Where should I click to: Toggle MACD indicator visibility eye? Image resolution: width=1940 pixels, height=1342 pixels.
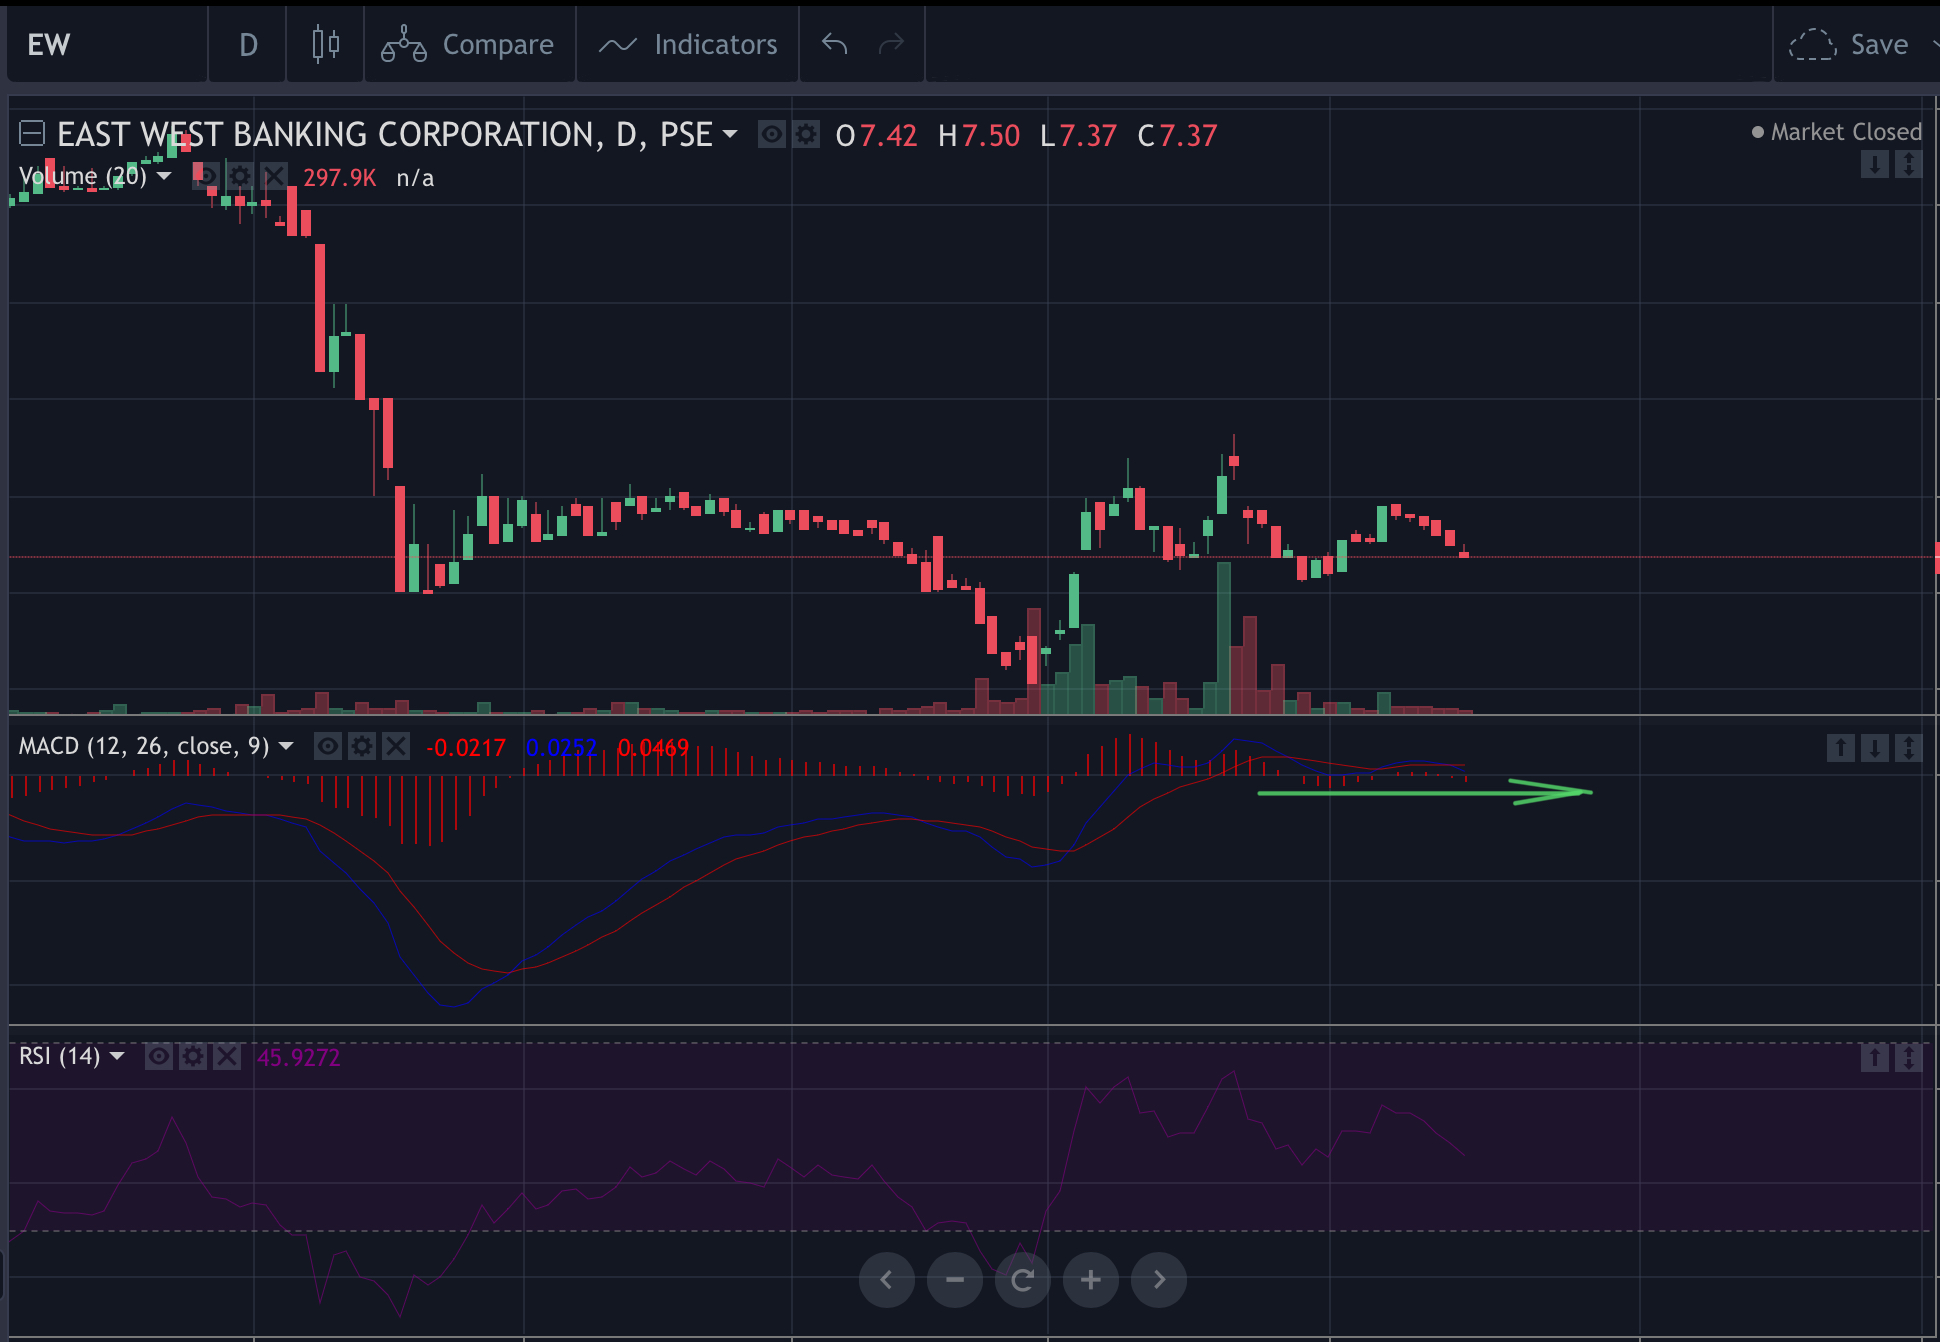pyautogui.click(x=328, y=746)
